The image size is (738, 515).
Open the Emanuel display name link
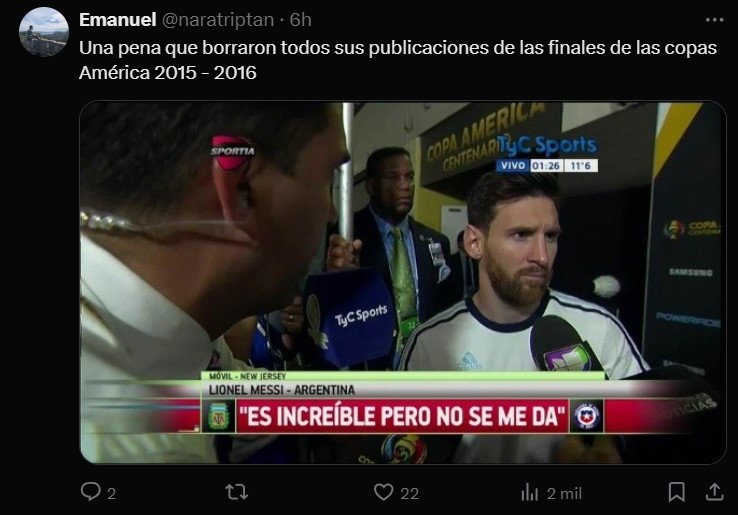(x=118, y=20)
